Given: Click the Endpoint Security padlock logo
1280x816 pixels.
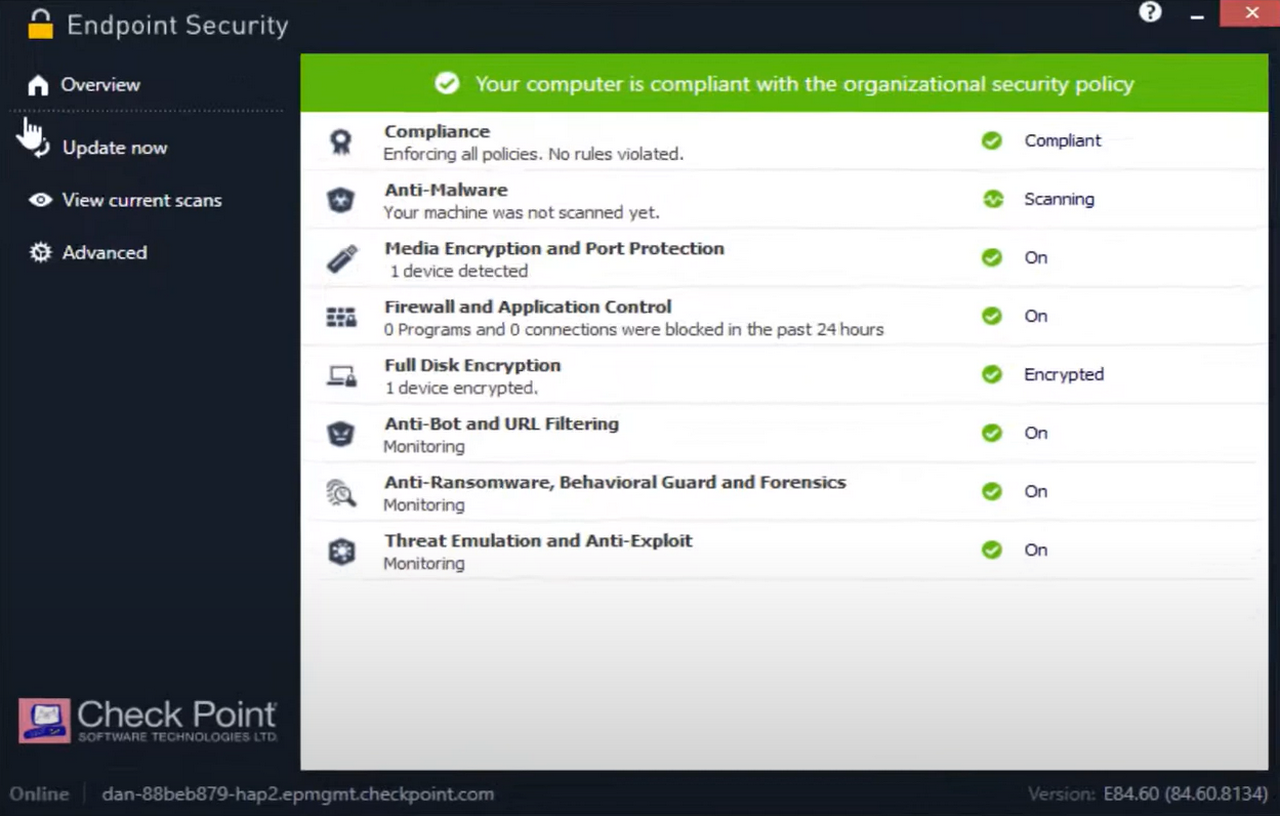Looking at the screenshot, I should [x=38, y=24].
